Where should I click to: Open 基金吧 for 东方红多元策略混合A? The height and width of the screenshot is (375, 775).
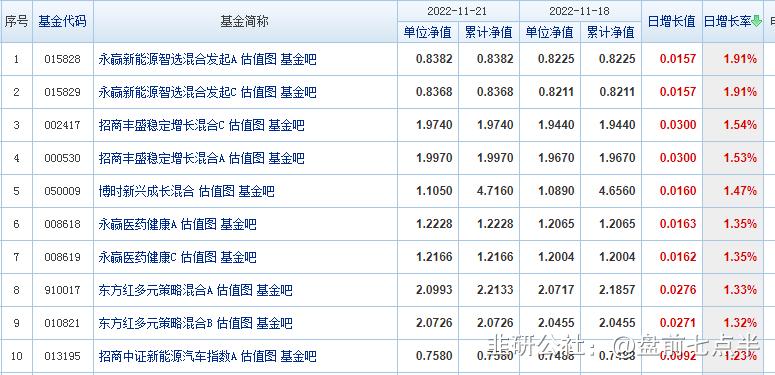pyautogui.click(x=274, y=290)
